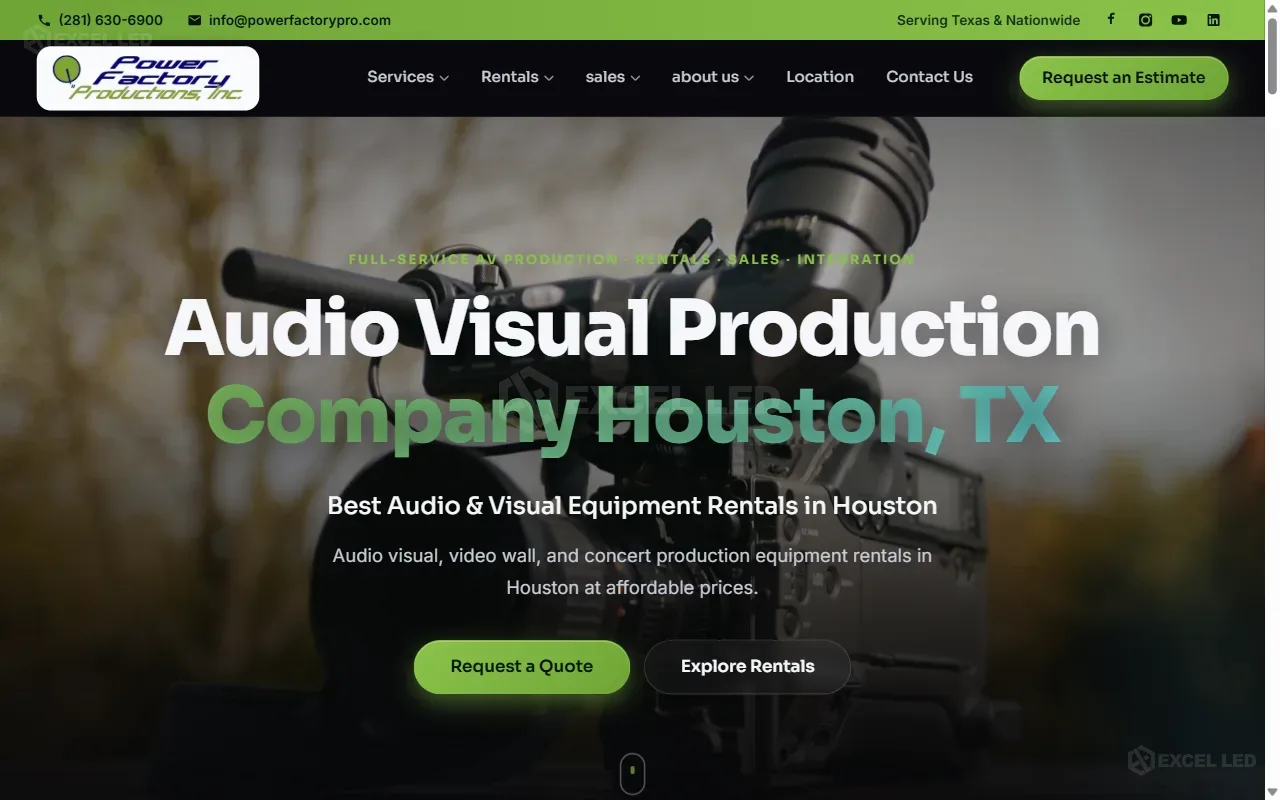Open the Facebook social icon
Viewport: 1280px width, 800px height.
point(1111,19)
